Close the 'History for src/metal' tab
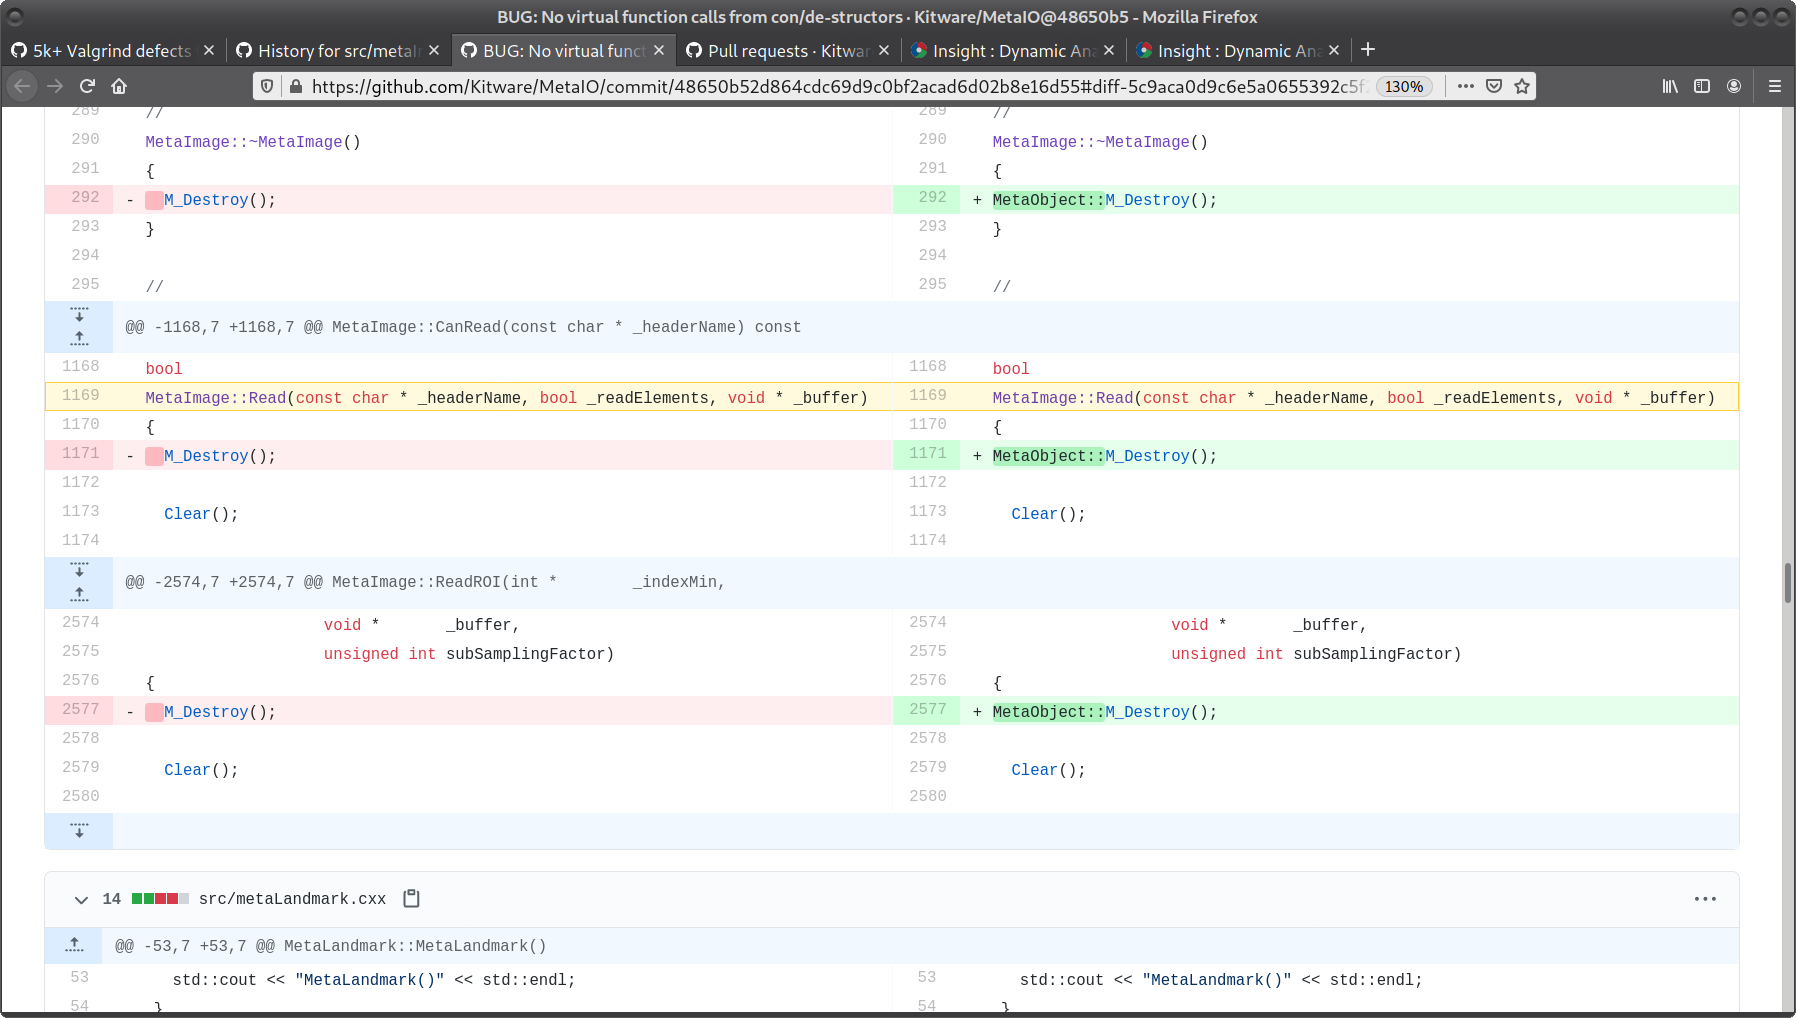Image resolution: width=1796 pixels, height=1018 pixels. pos(433,50)
